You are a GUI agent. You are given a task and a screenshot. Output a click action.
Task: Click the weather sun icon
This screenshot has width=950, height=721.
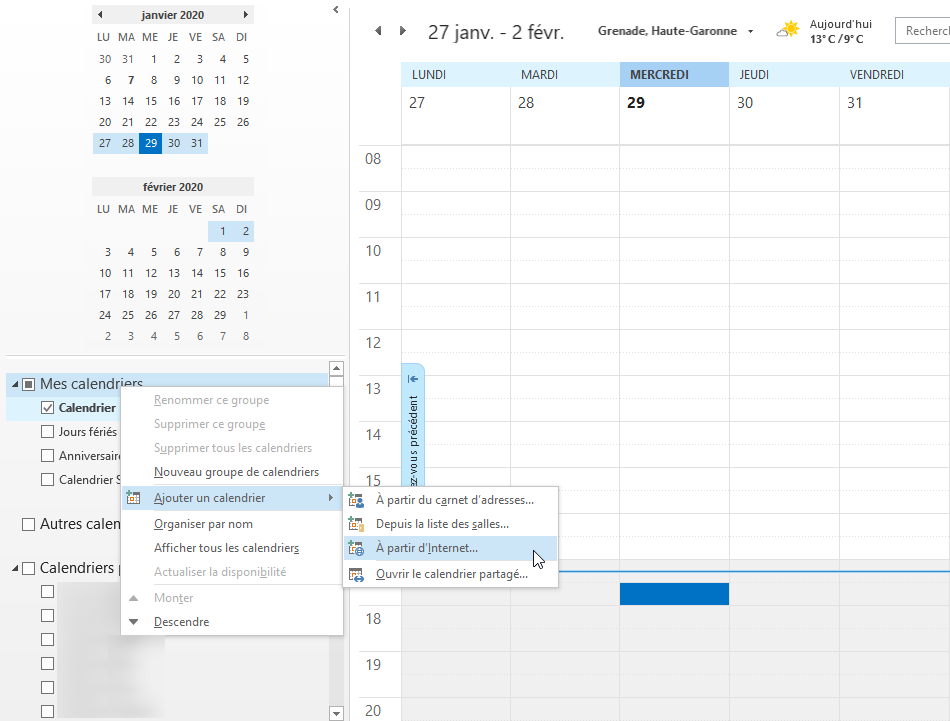tap(790, 30)
